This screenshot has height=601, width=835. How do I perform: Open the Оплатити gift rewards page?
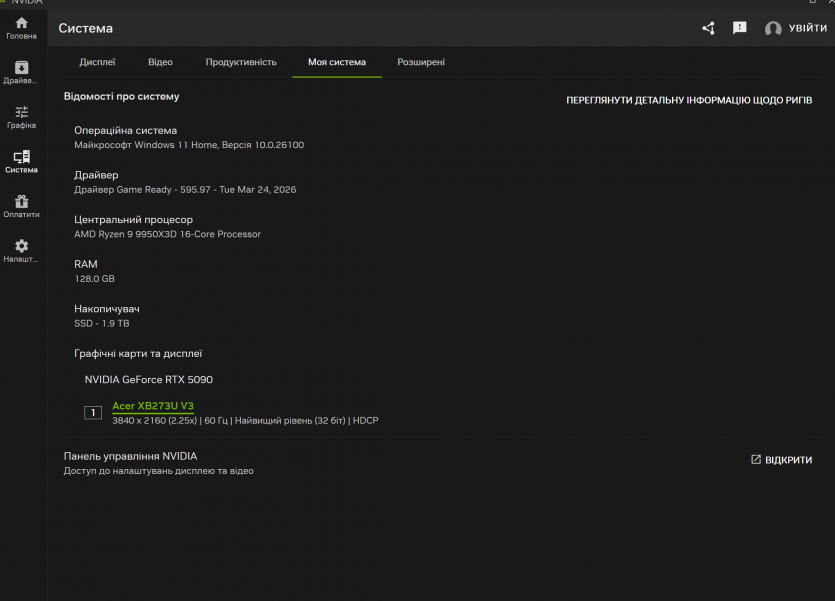point(21,206)
